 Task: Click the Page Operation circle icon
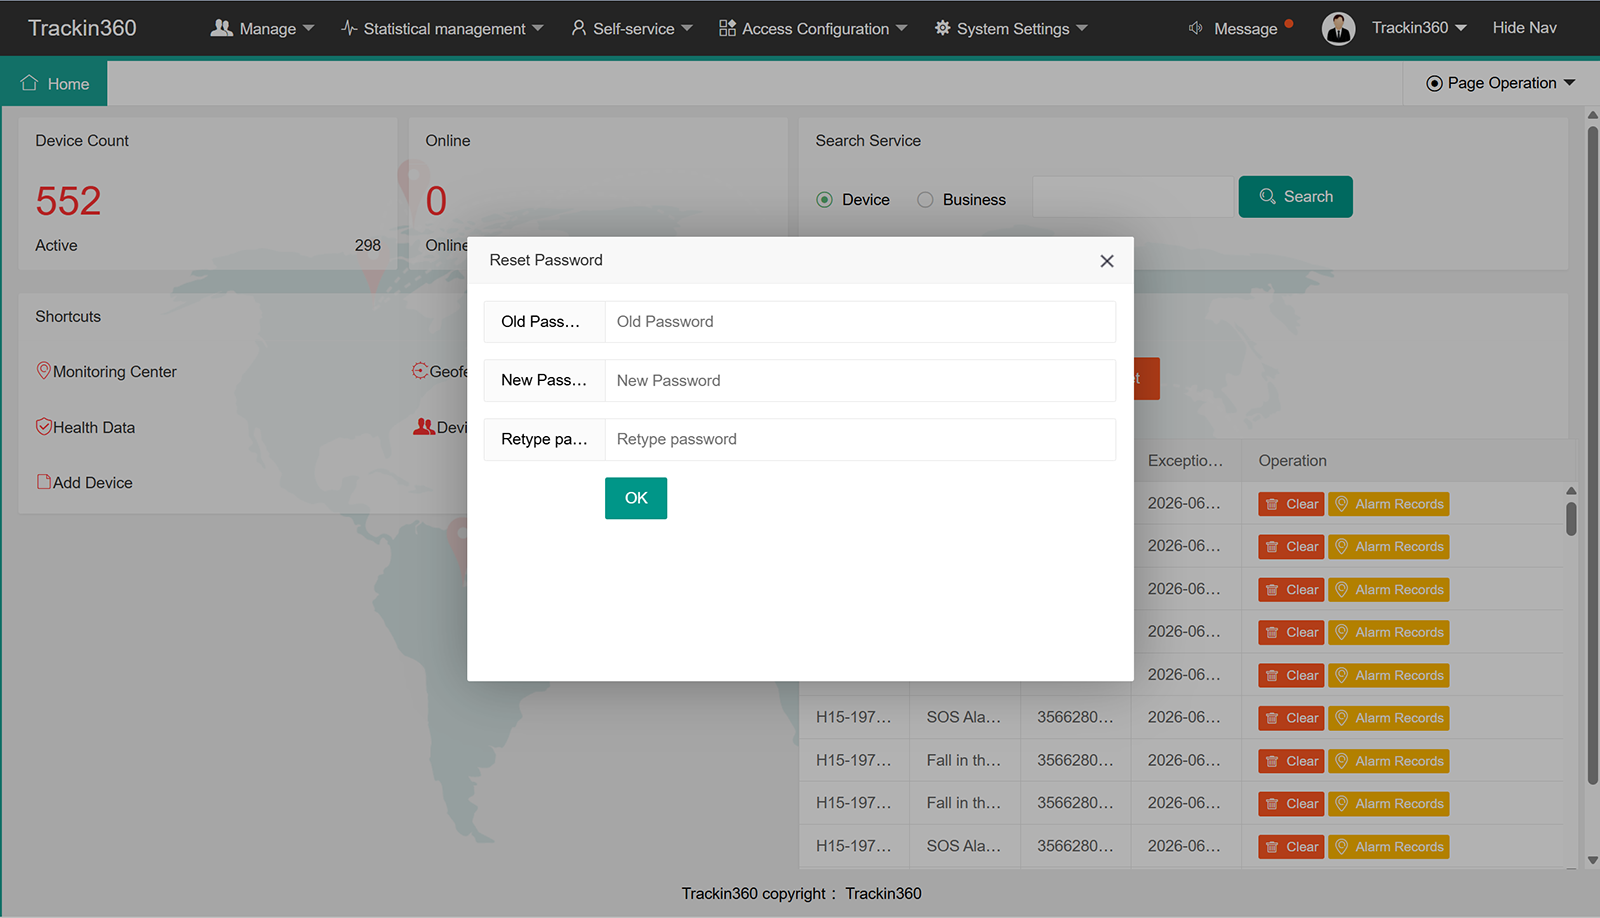1434,83
